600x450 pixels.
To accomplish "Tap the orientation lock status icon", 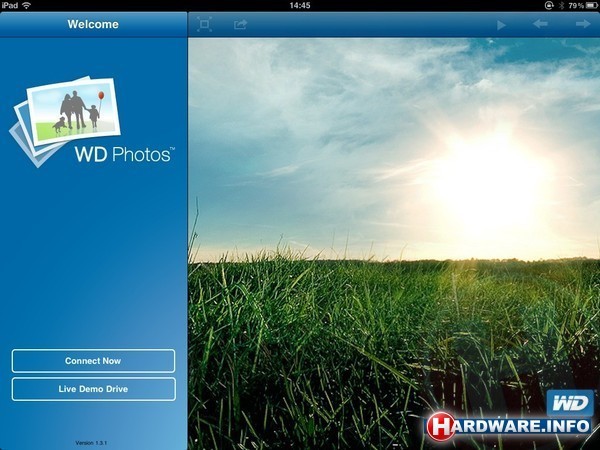I will (549, 5).
